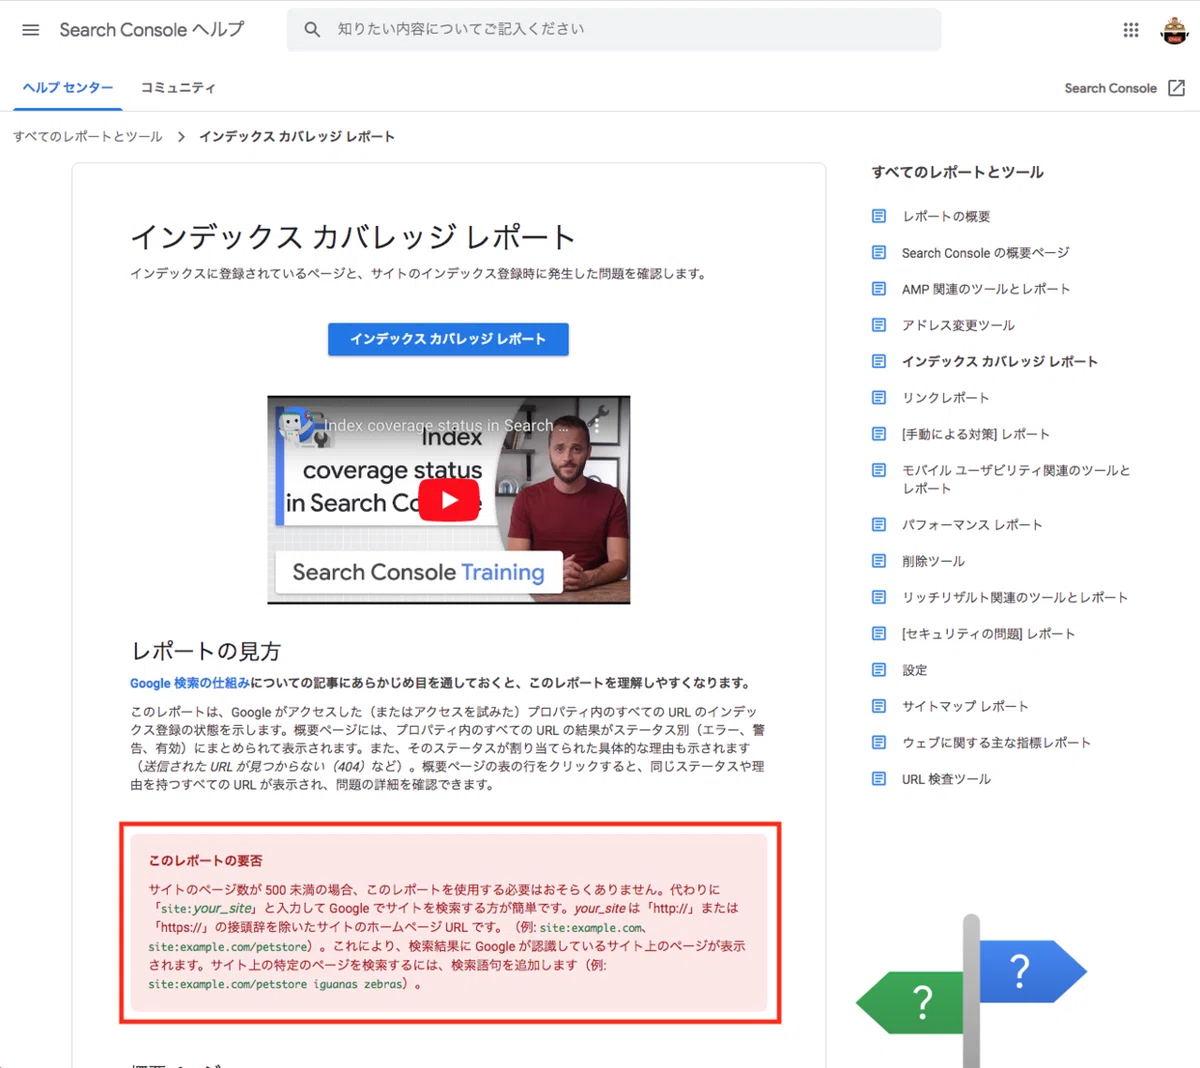Open the Google apps grid

(x=1131, y=30)
